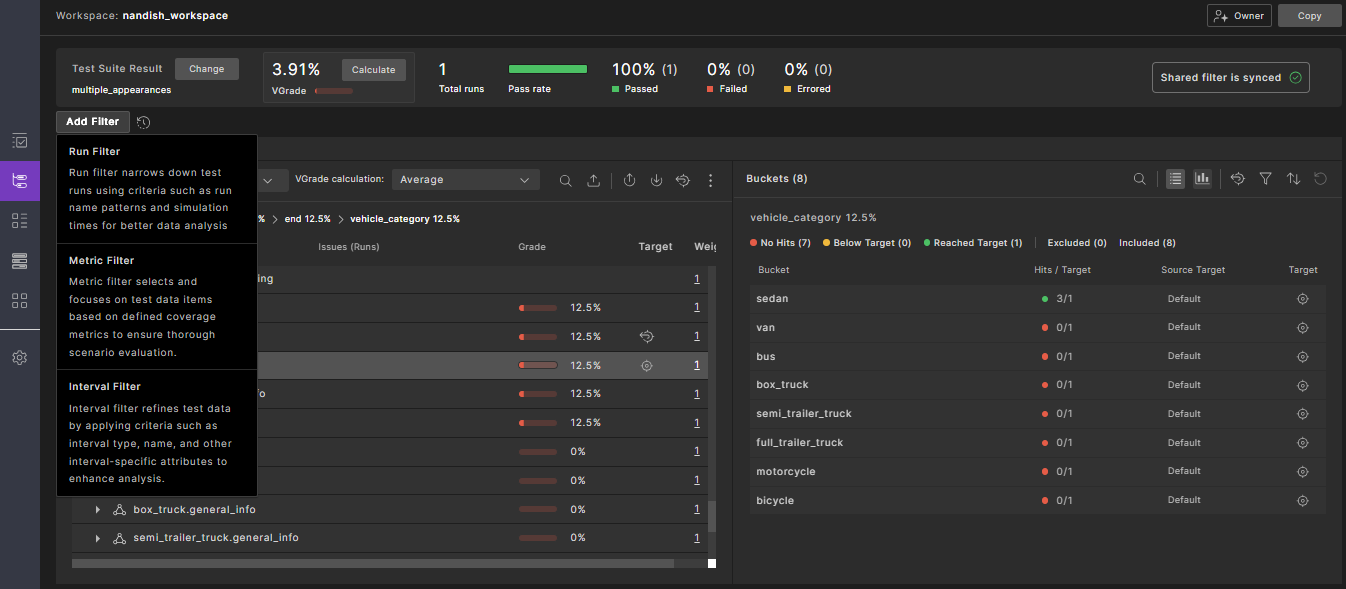The height and width of the screenshot is (589, 1346).
Task: Expand the semi_trailer_truck.general_info tree node
Action: (x=98, y=539)
